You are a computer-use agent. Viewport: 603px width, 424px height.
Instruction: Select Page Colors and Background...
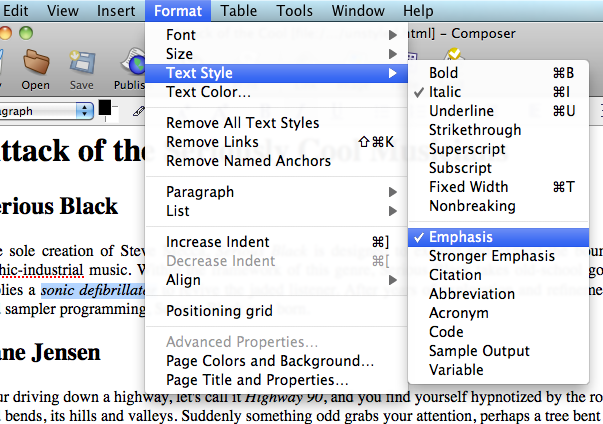(270, 361)
